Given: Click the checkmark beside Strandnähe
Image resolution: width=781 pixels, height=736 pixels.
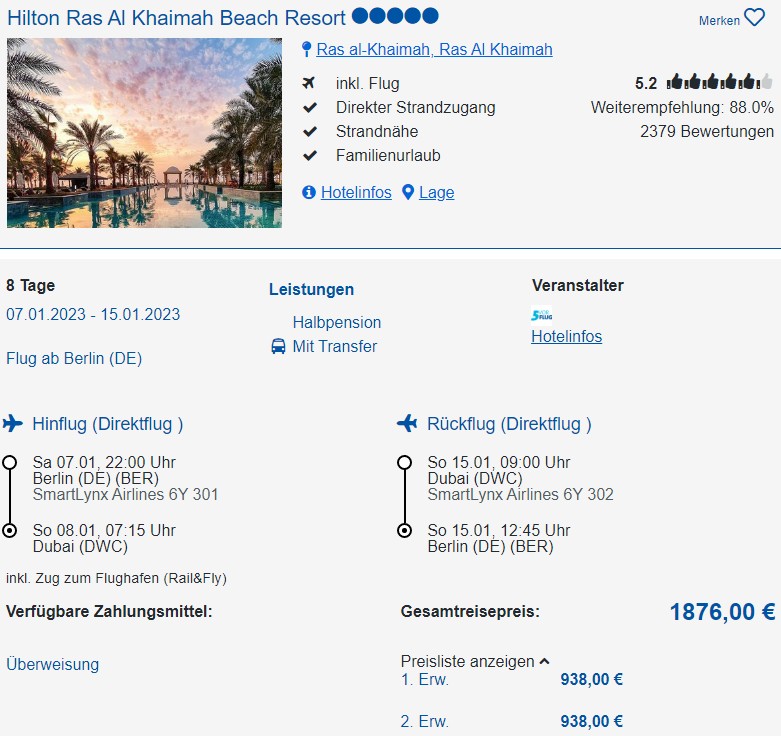Looking at the screenshot, I should tap(310, 131).
